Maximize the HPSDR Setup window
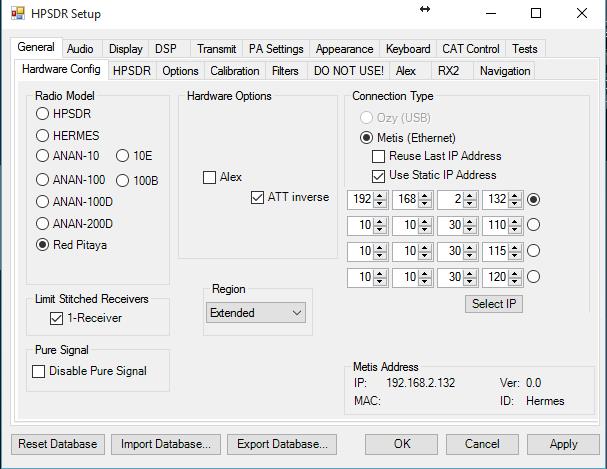This screenshot has width=607, height=469. pos(536,13)
